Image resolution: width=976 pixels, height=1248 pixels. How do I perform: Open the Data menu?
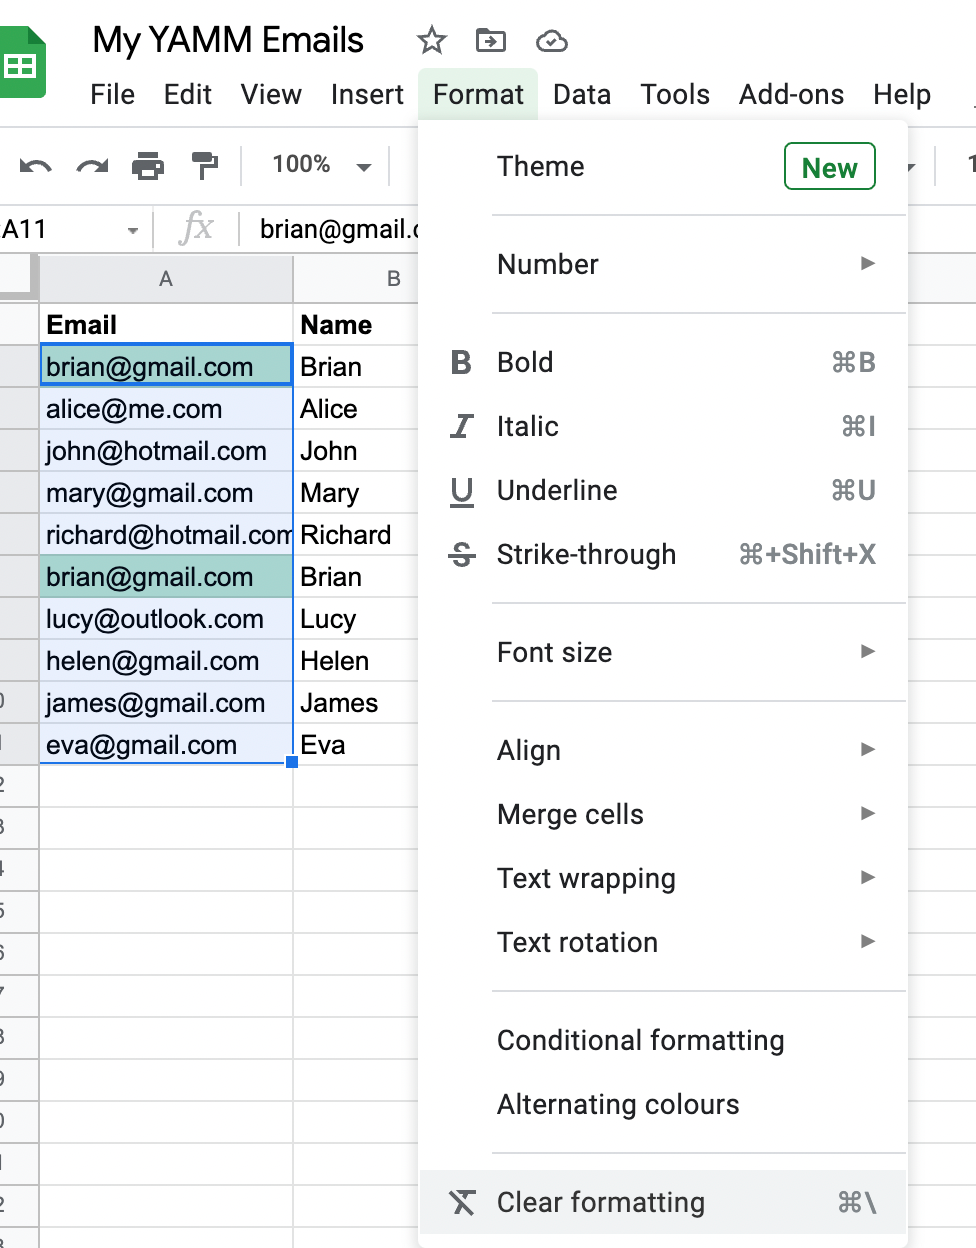point(582,94)
